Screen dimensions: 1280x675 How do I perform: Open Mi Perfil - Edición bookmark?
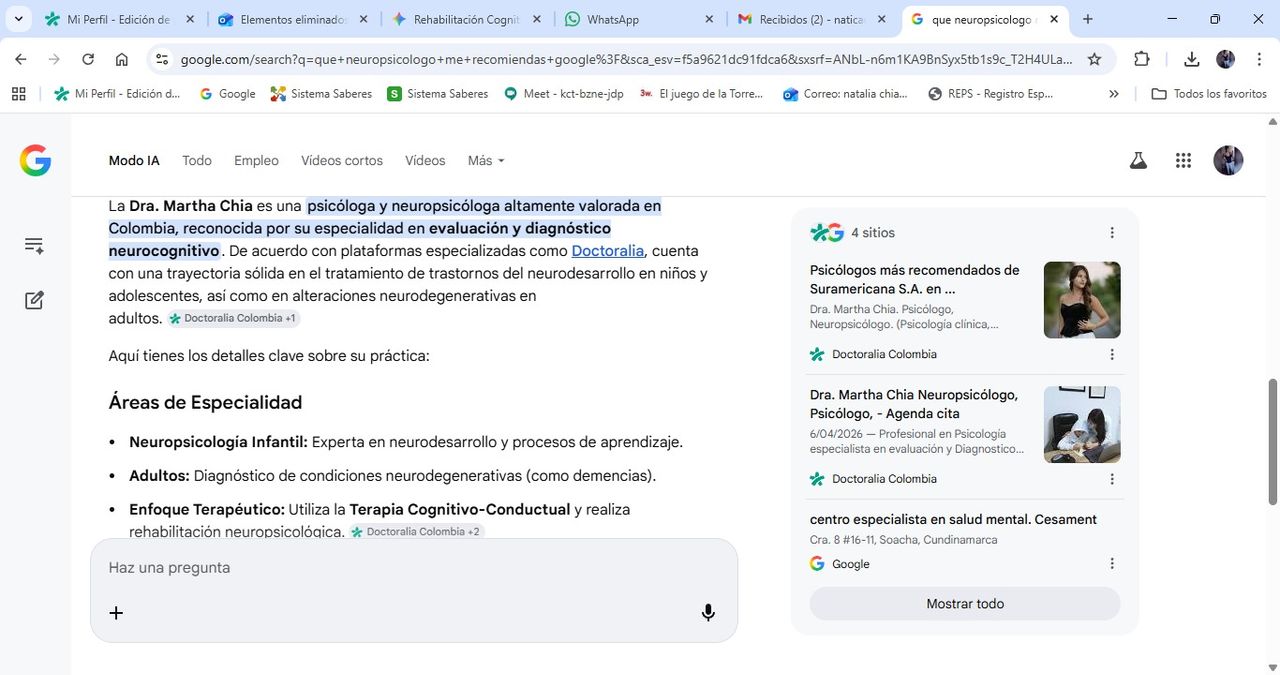(117, 94)
